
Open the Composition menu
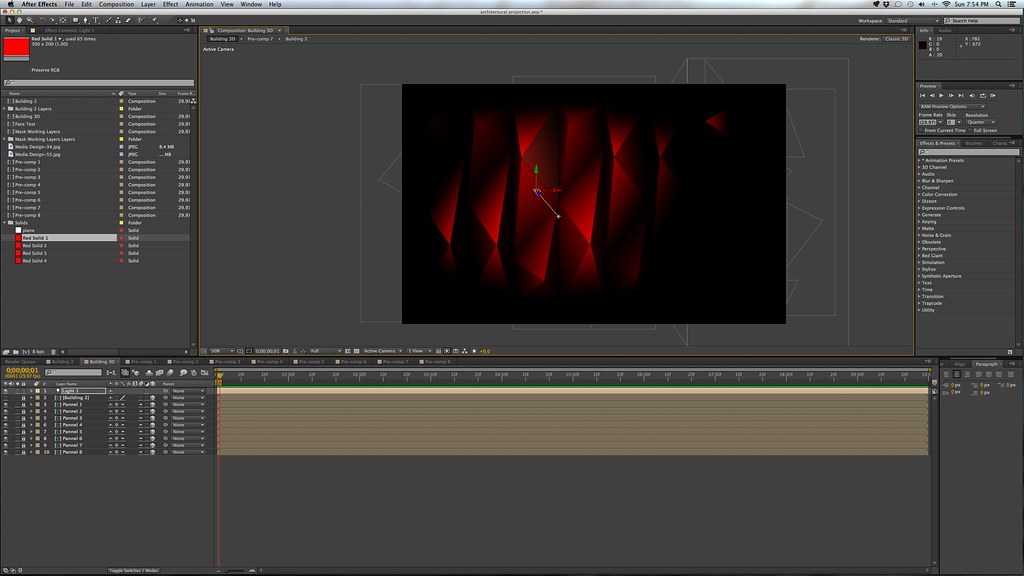pos(116,4)
